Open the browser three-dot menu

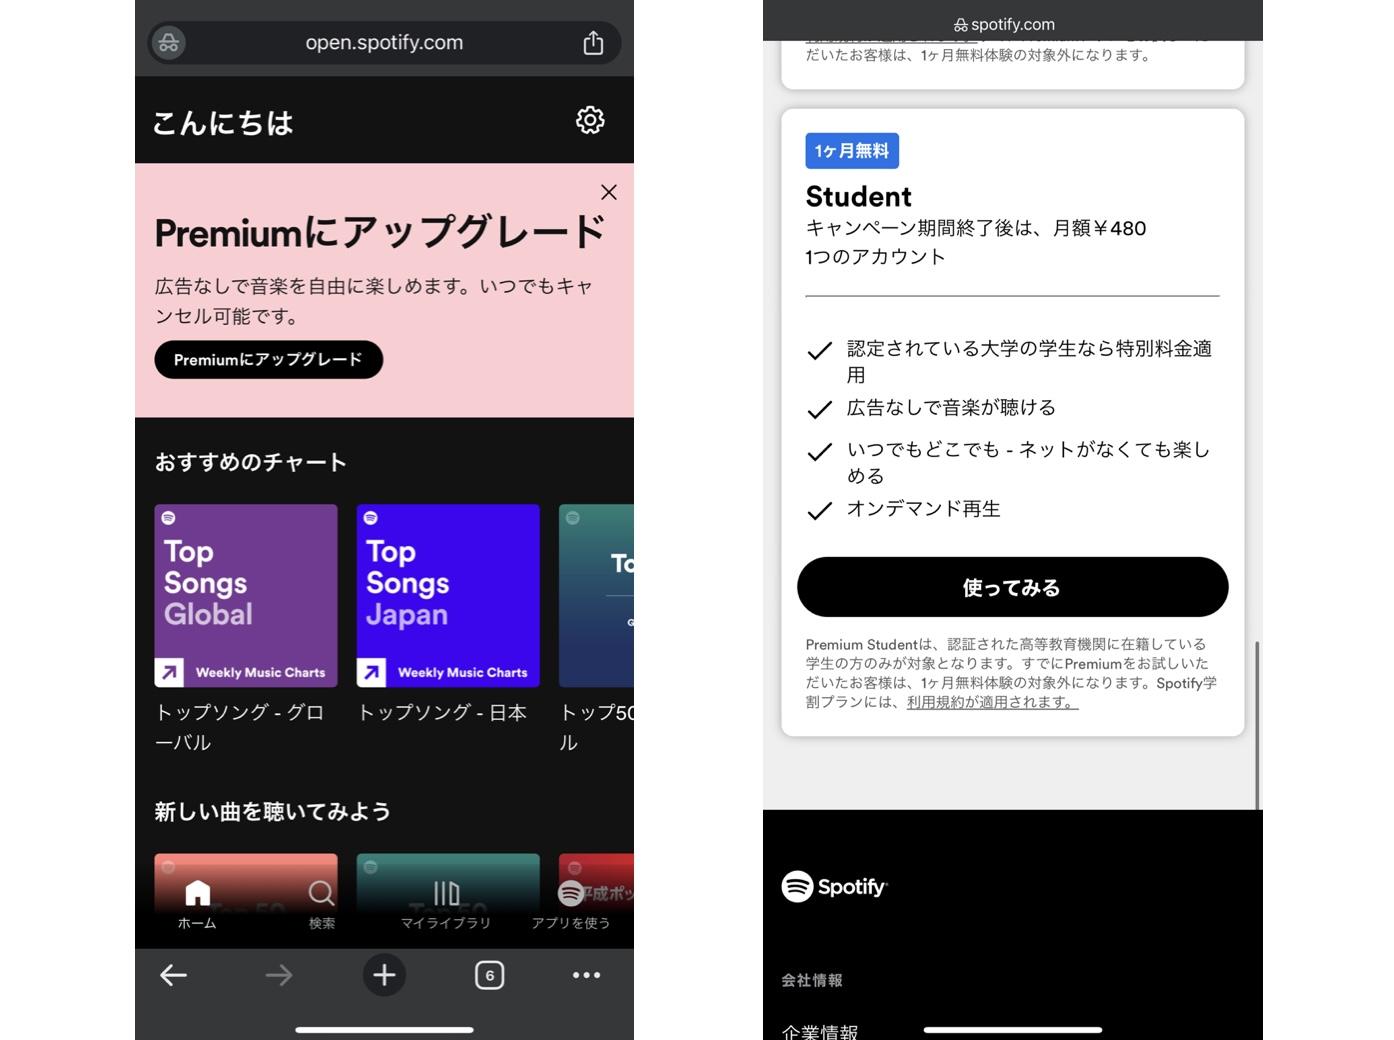point(586,975)
